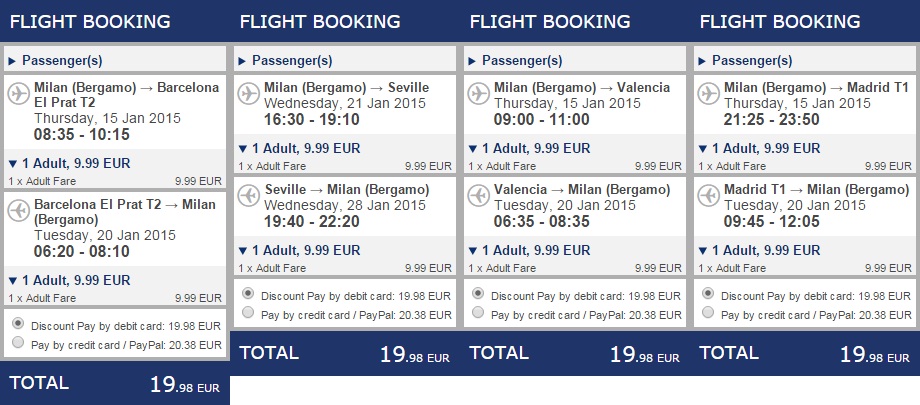Click plane icon for Seville to Milan flight
The width and height of the screenshot is (920, 405).
(249, 194)
